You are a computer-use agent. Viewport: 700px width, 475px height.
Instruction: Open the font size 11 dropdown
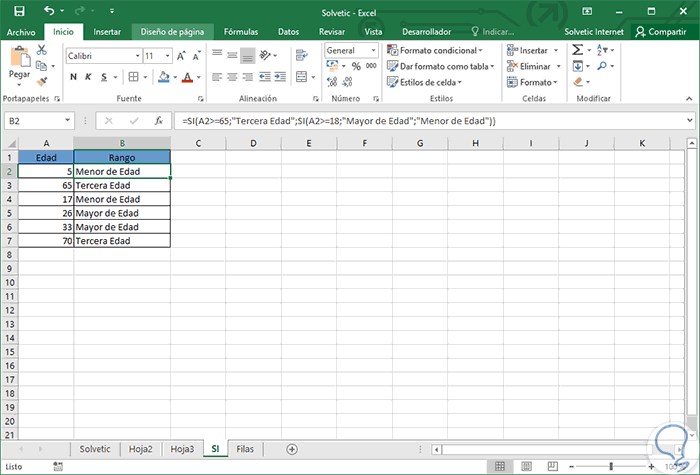(167, 56)
